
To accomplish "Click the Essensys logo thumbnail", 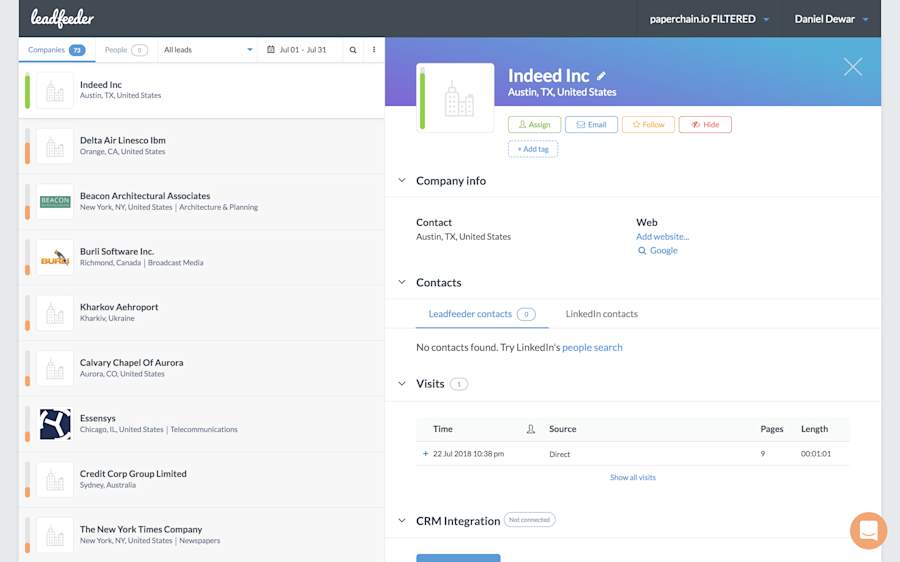I will [x=55, y=424].
